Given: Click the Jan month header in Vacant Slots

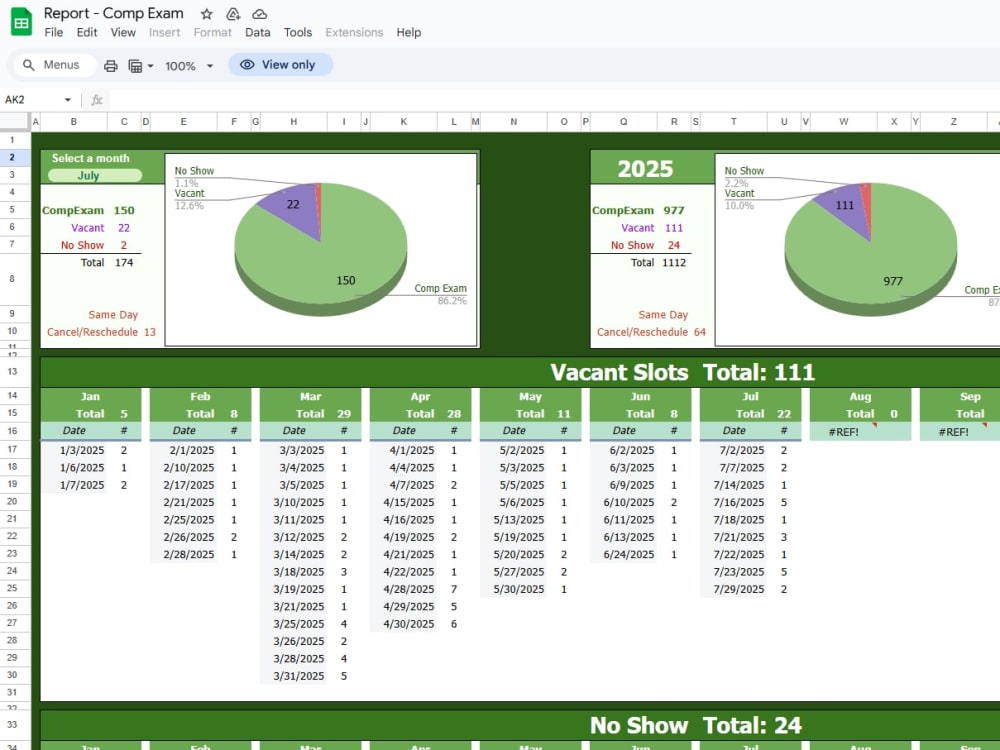Looking at the screenshot, I should point(90,396).
